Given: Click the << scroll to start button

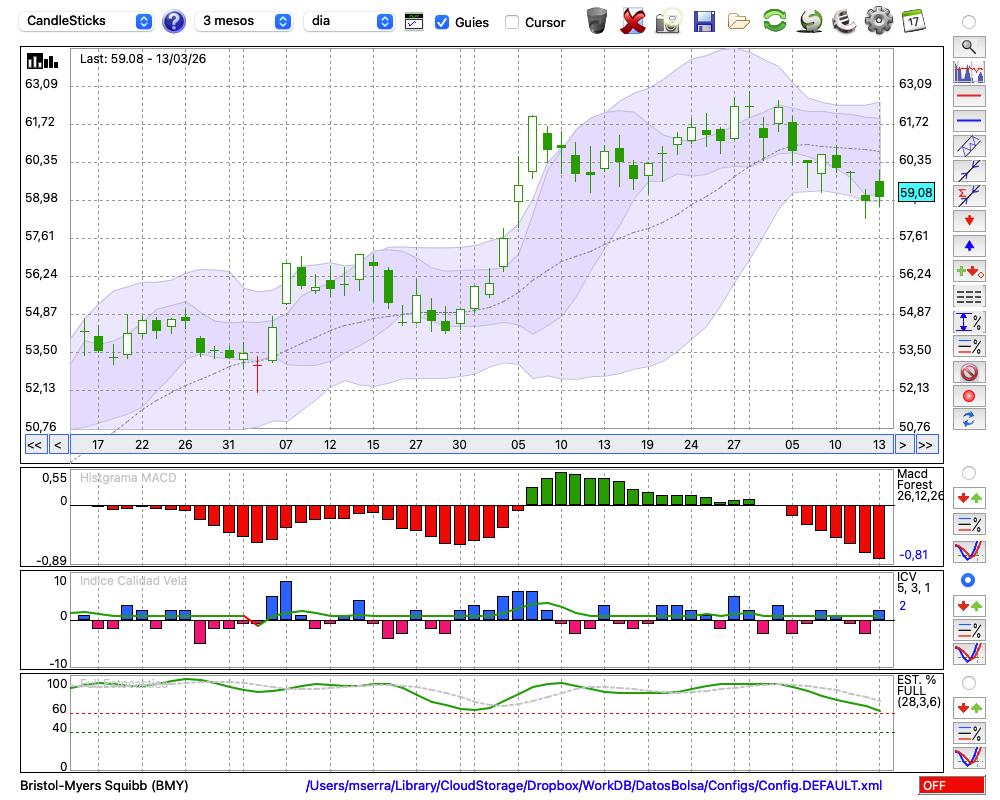Looking at the screenshot, I should [34, 445].
